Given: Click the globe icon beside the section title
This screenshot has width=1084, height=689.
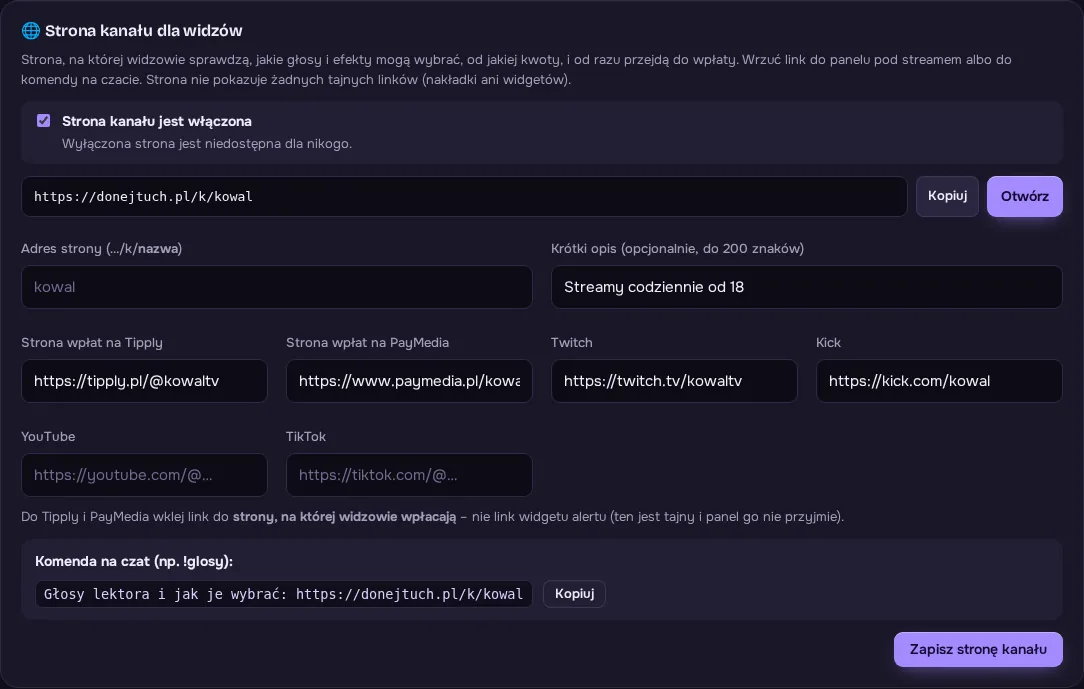Looking at the screenshot, I should click(30, 30).
